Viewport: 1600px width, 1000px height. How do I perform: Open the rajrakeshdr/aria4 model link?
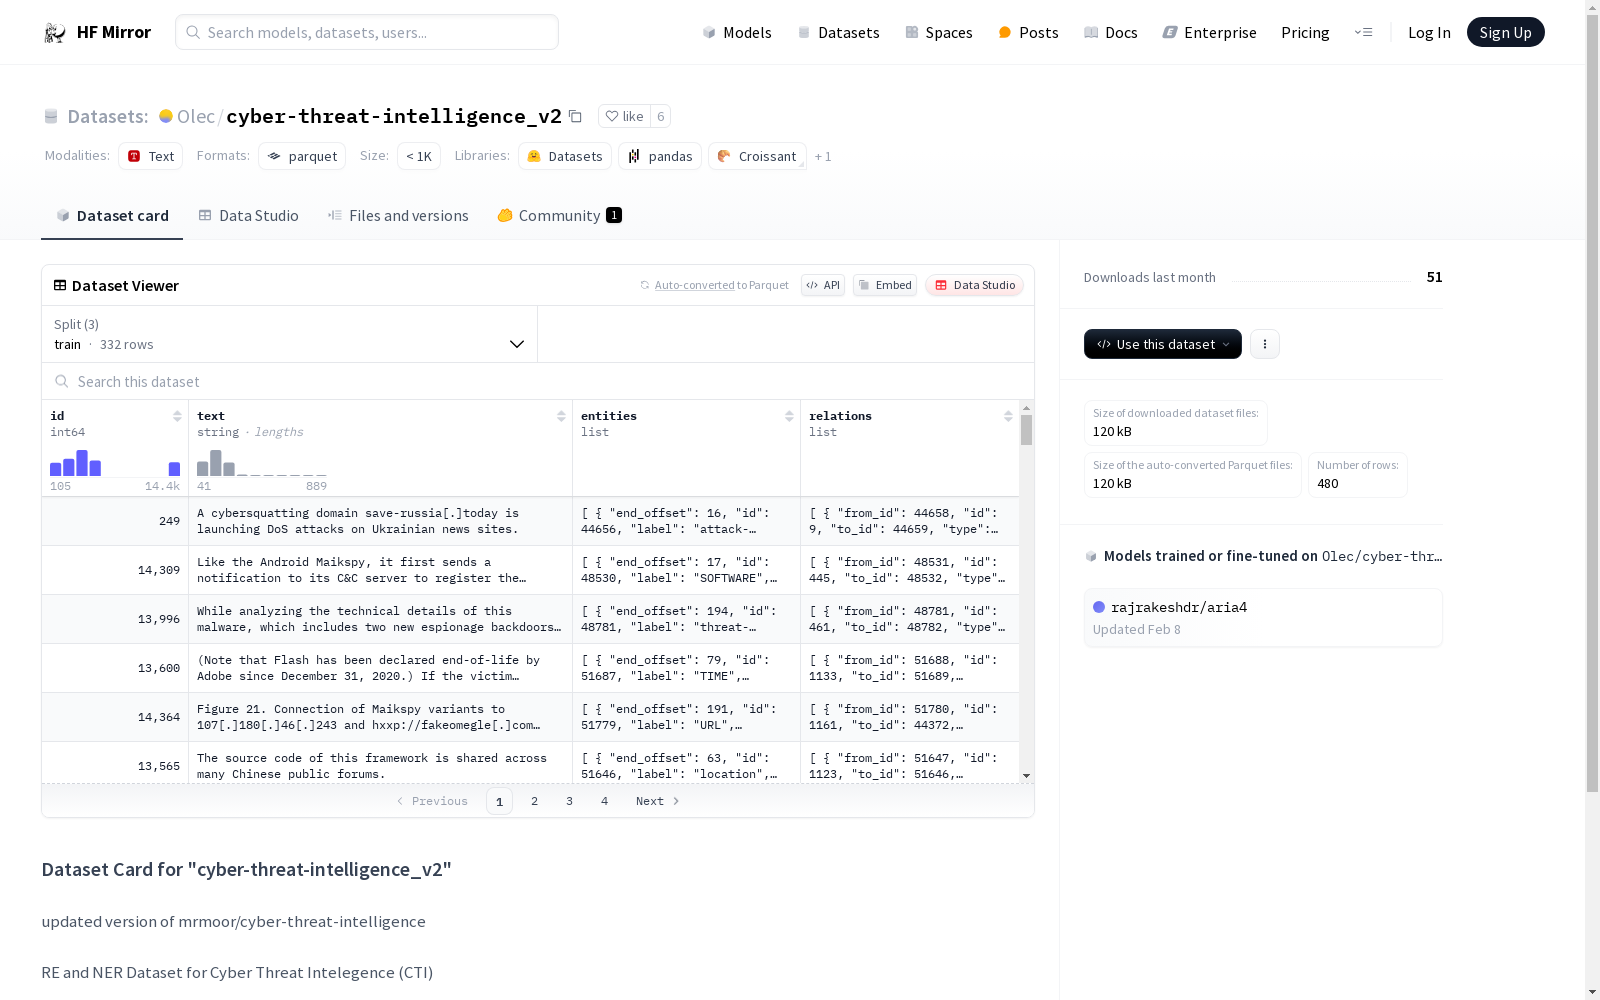[x=1179, y=607]
